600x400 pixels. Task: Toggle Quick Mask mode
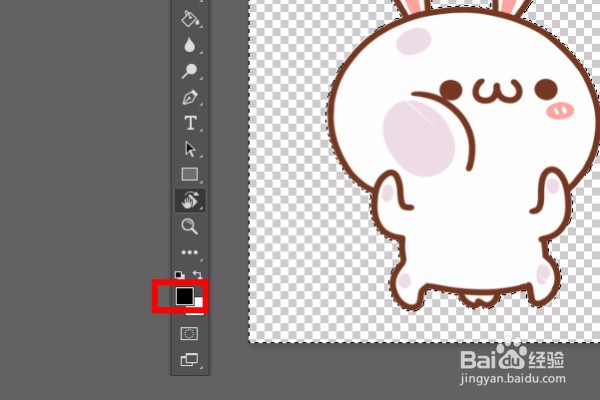pos(189,333)
